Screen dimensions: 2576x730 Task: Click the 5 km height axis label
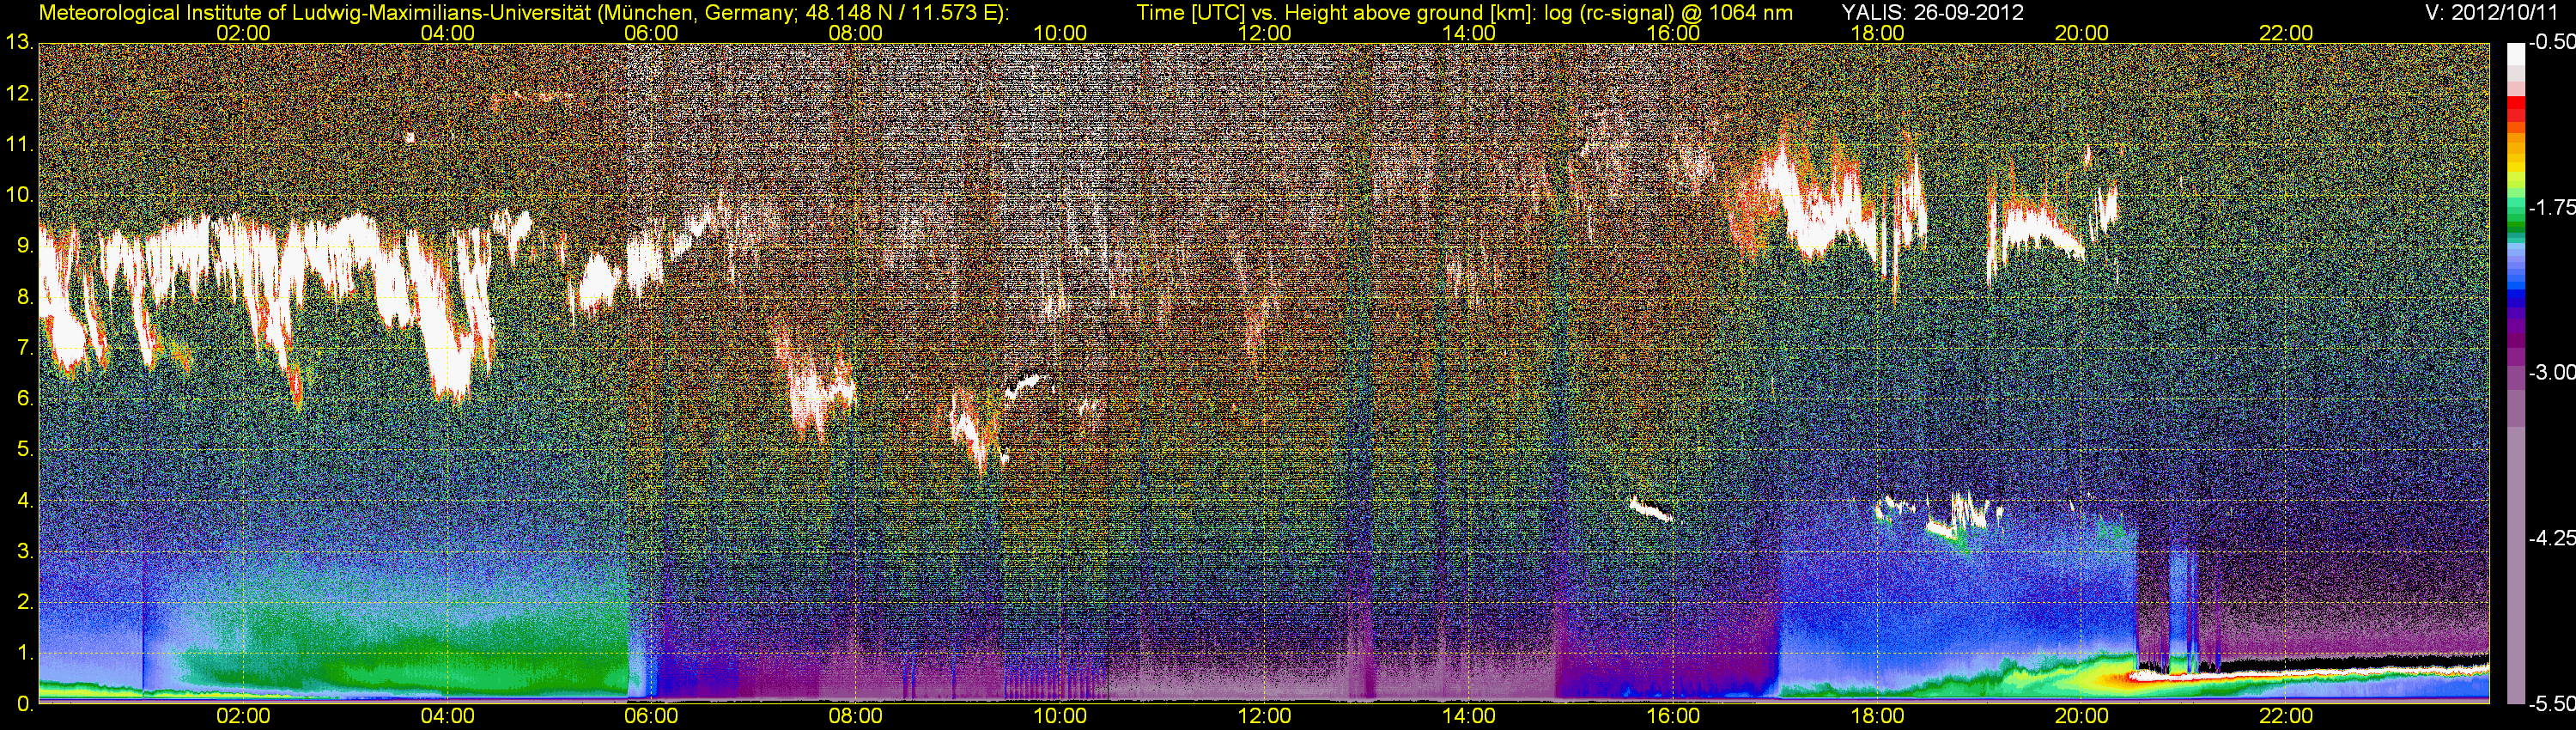(x=25, y=450)
